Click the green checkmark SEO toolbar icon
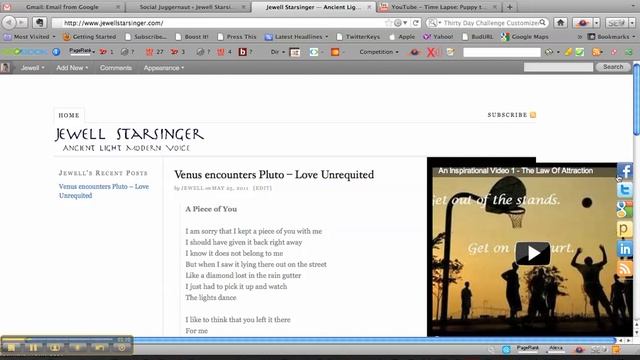640x360 pixels. (580, 52)
